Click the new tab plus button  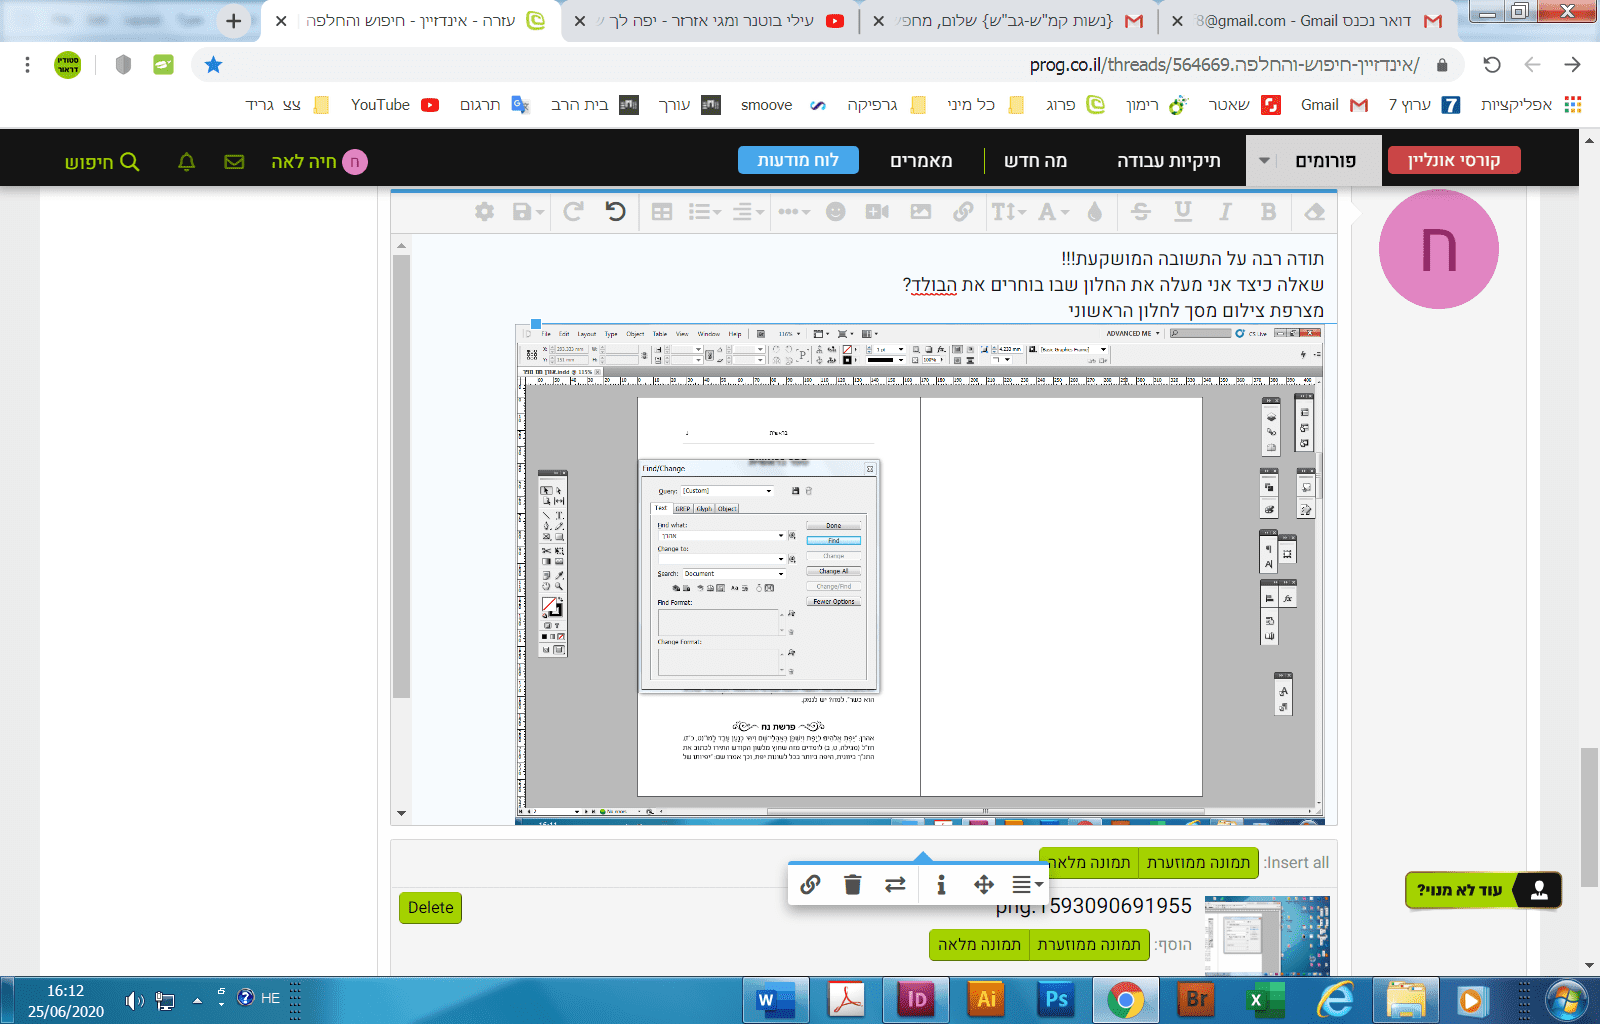pos(233,20)
